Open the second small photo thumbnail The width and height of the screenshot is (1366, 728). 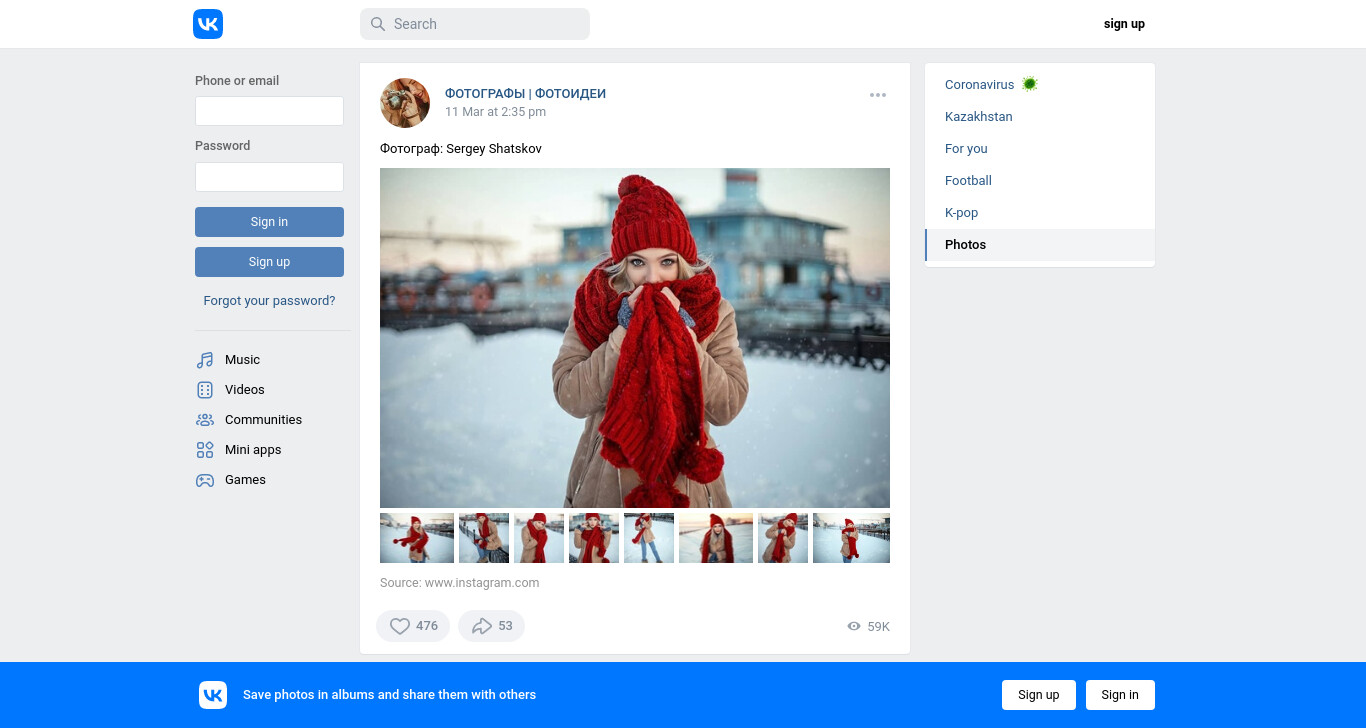click(x=484, y=538)
